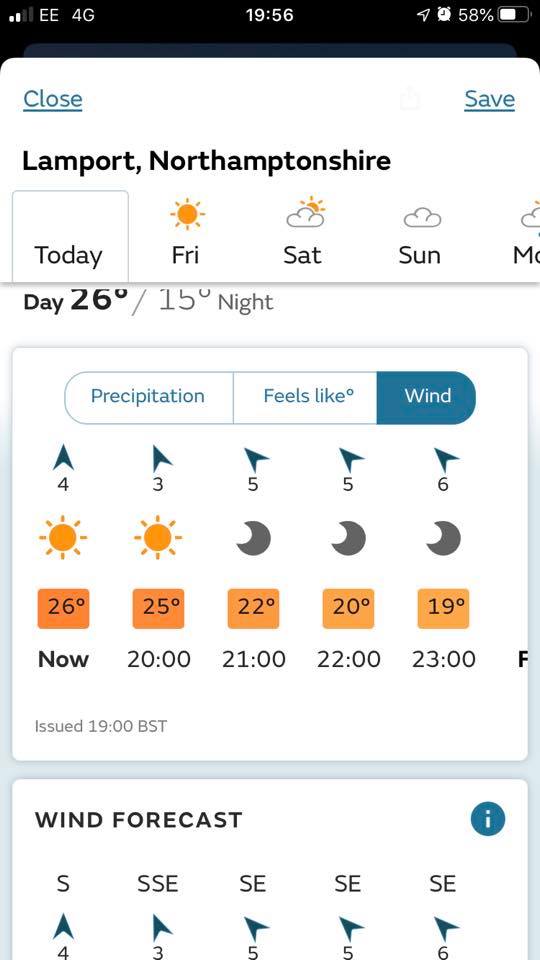Viewport: 540px width, 960px height.
Task: Select the 22:00 hourly column label
Action: (x=348, y=659)
